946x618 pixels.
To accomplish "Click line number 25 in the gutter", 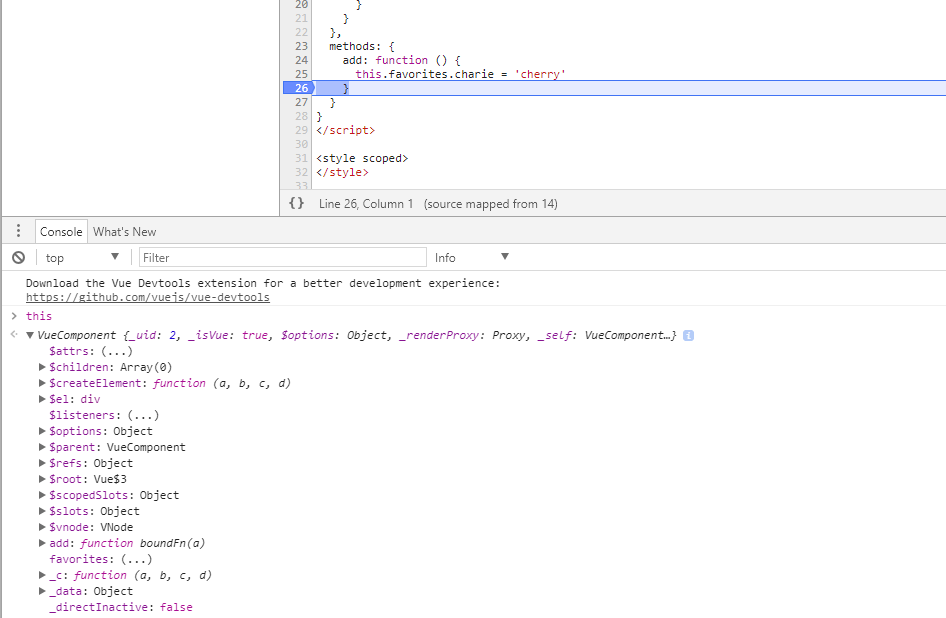I will [x=301, y=74].
